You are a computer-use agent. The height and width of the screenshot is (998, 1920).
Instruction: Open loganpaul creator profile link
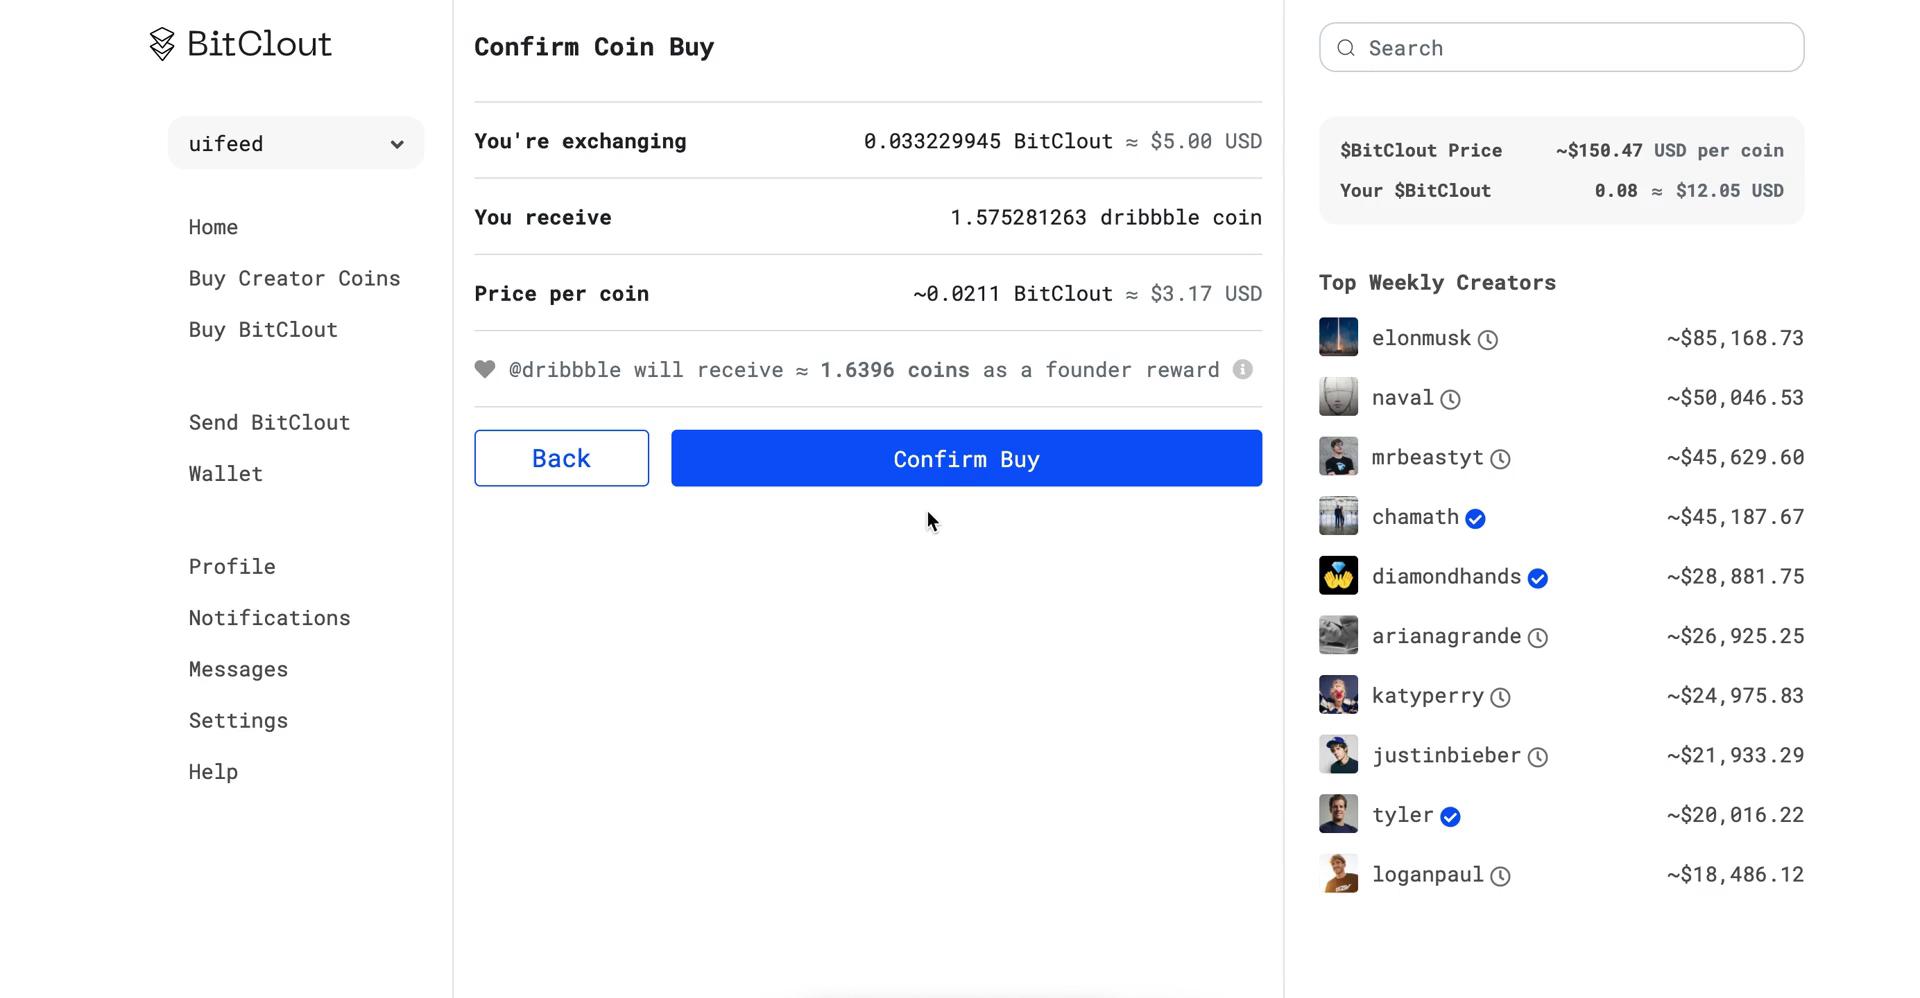[x=1427, y=875]
